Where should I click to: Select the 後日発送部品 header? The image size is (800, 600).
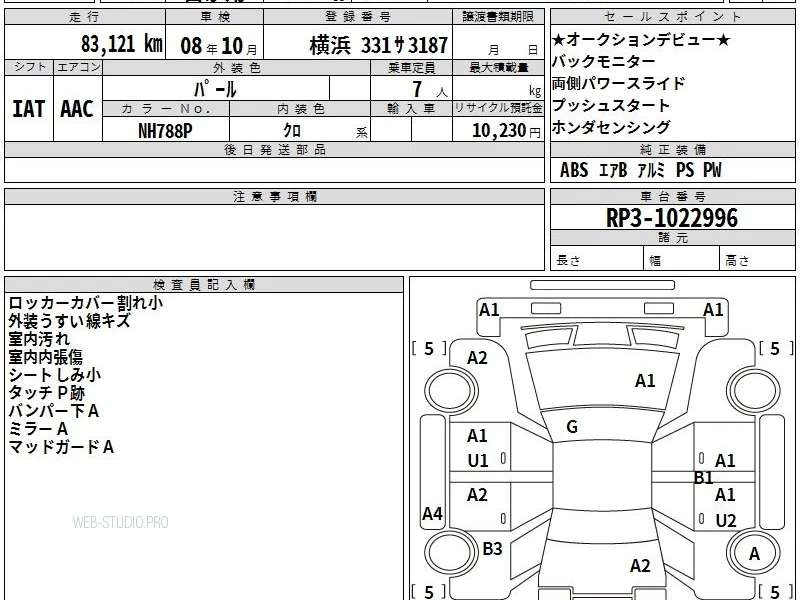(274, 149)
